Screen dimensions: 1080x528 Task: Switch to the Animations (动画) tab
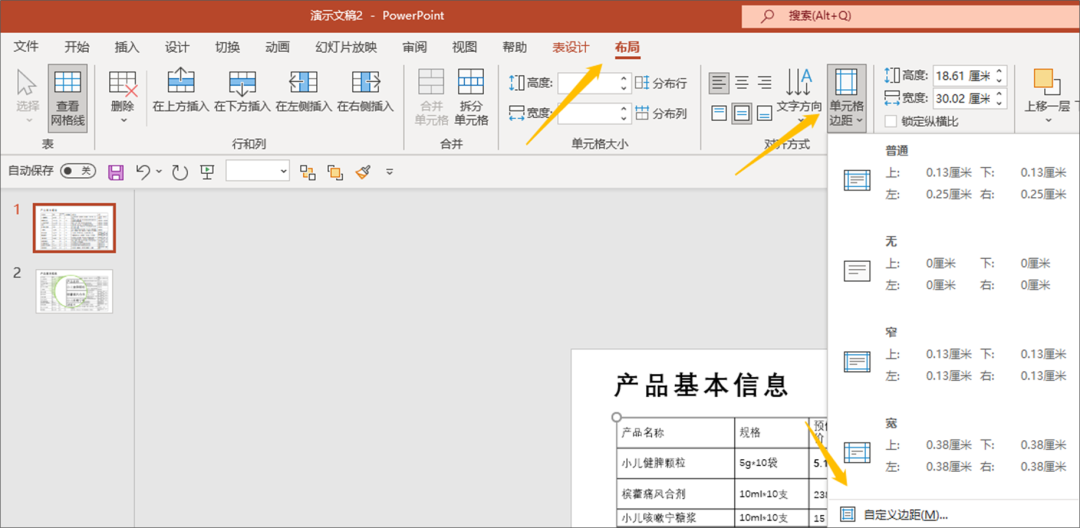click(278, 47)
